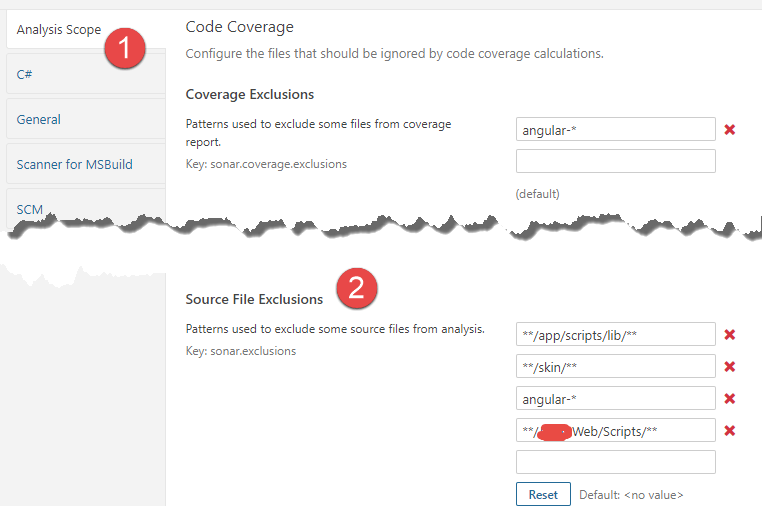Switch to the C# settings tab
The image size is (762, 506).
(24, 74)
